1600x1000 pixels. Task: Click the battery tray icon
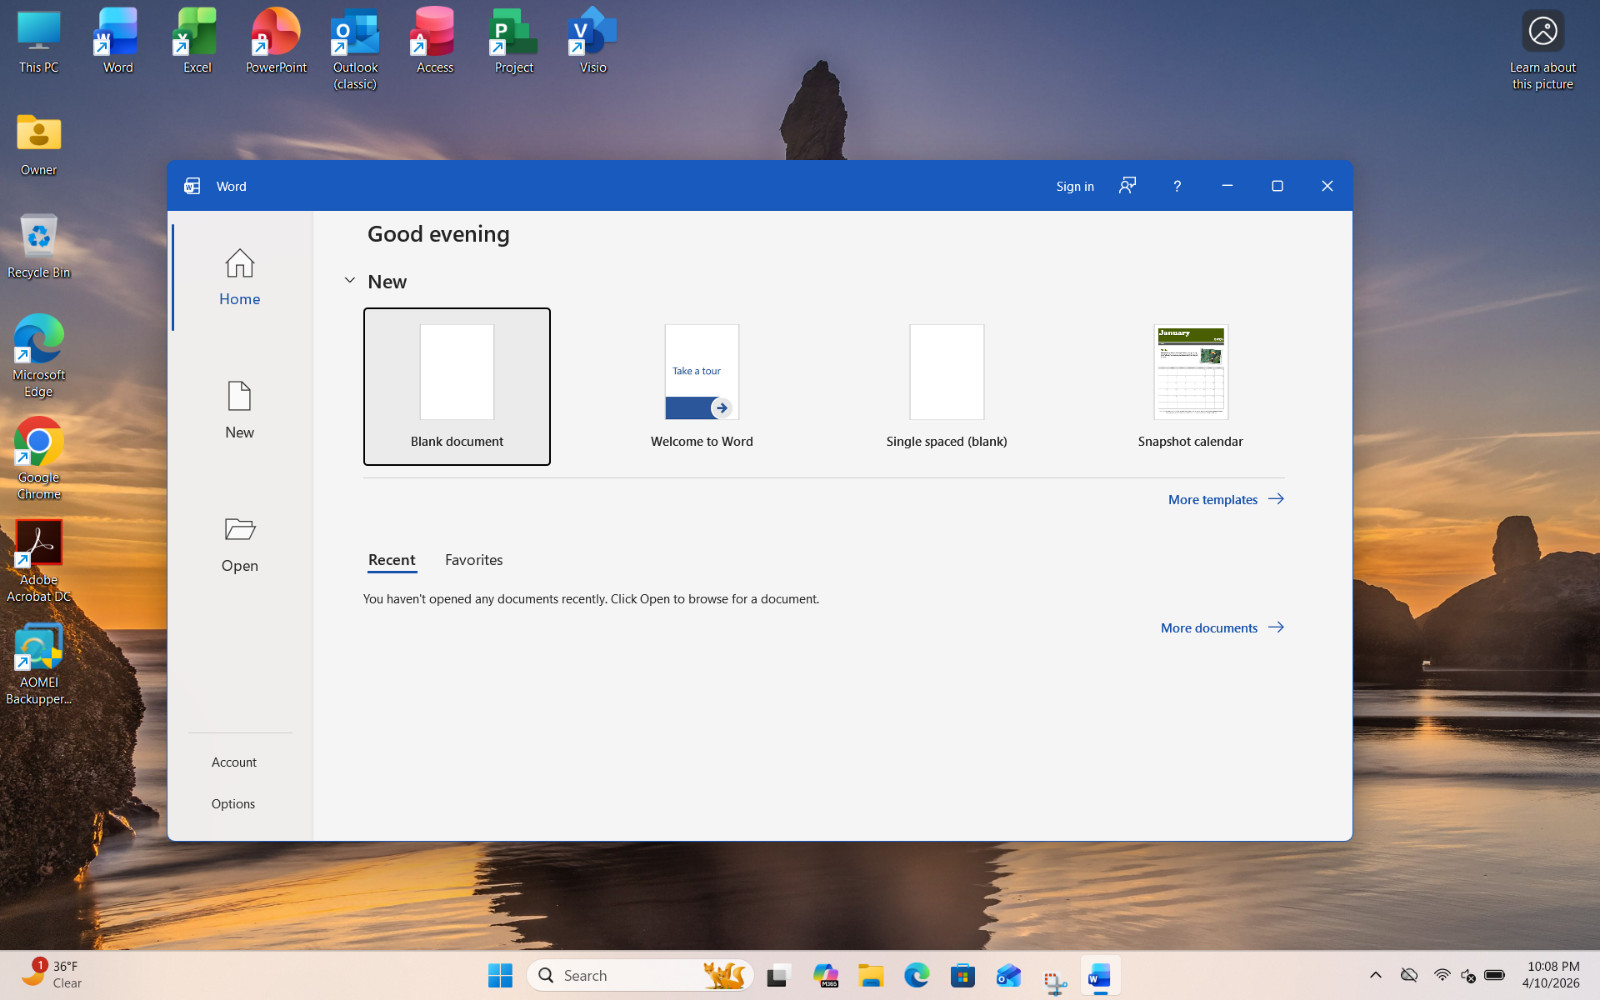click(x=1495, y=975)
